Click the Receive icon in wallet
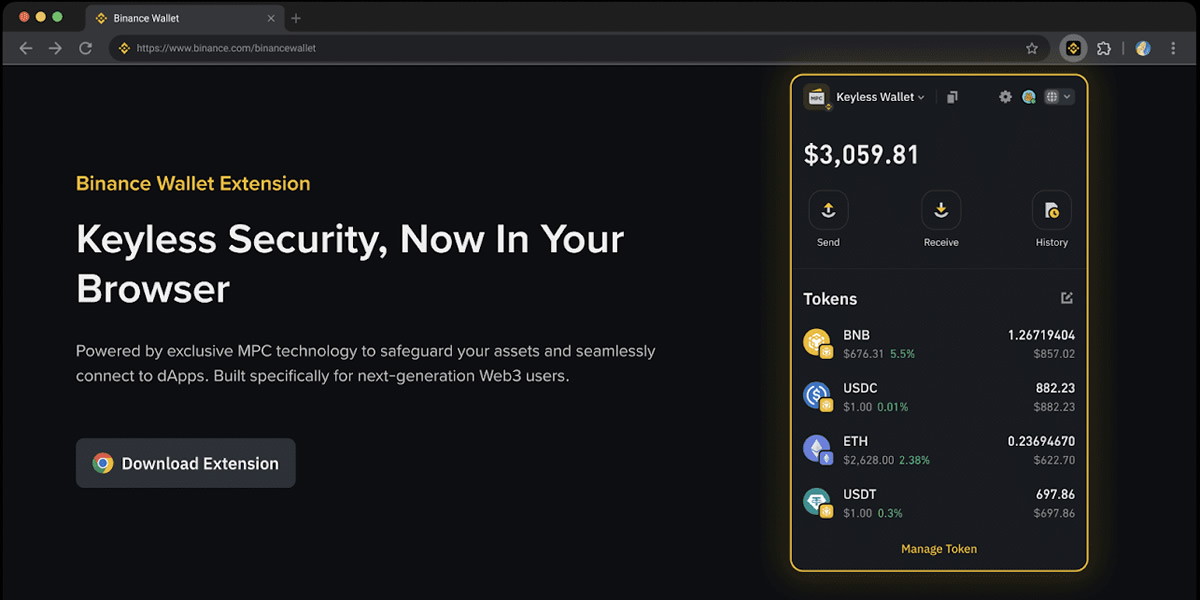The width and height of the screenshot is (1200, 600). click(x=941, y=211)
